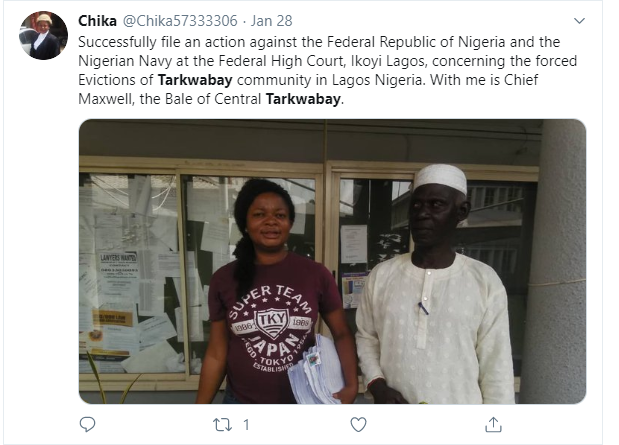Screen dimensions: 619x445
Task: Open the attached photo in the tweet
Action: 332,262
